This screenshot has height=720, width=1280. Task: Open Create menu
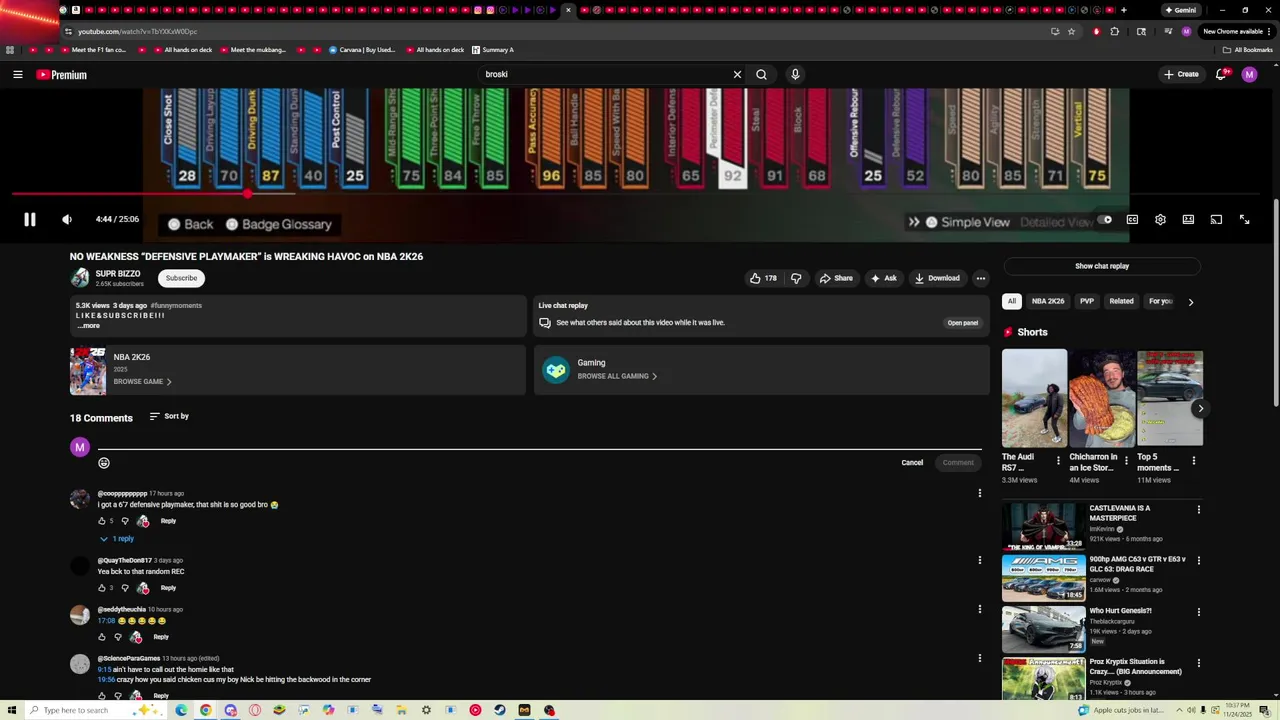[x=1180, y=74]
